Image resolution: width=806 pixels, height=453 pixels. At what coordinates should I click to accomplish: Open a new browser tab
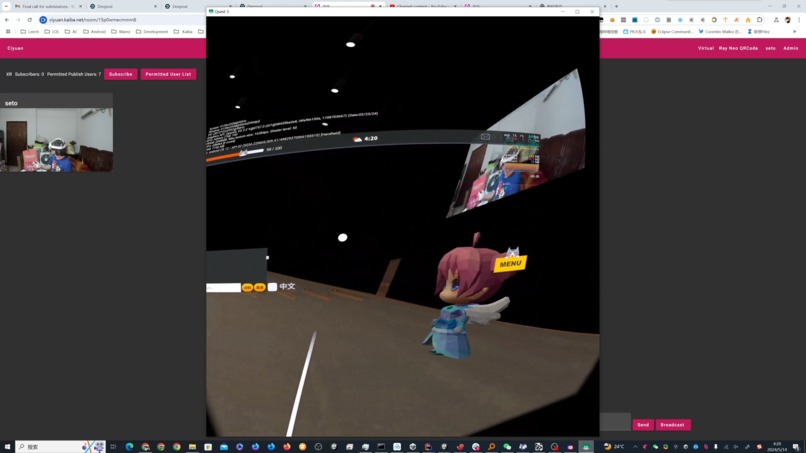[x=616, y=6]
